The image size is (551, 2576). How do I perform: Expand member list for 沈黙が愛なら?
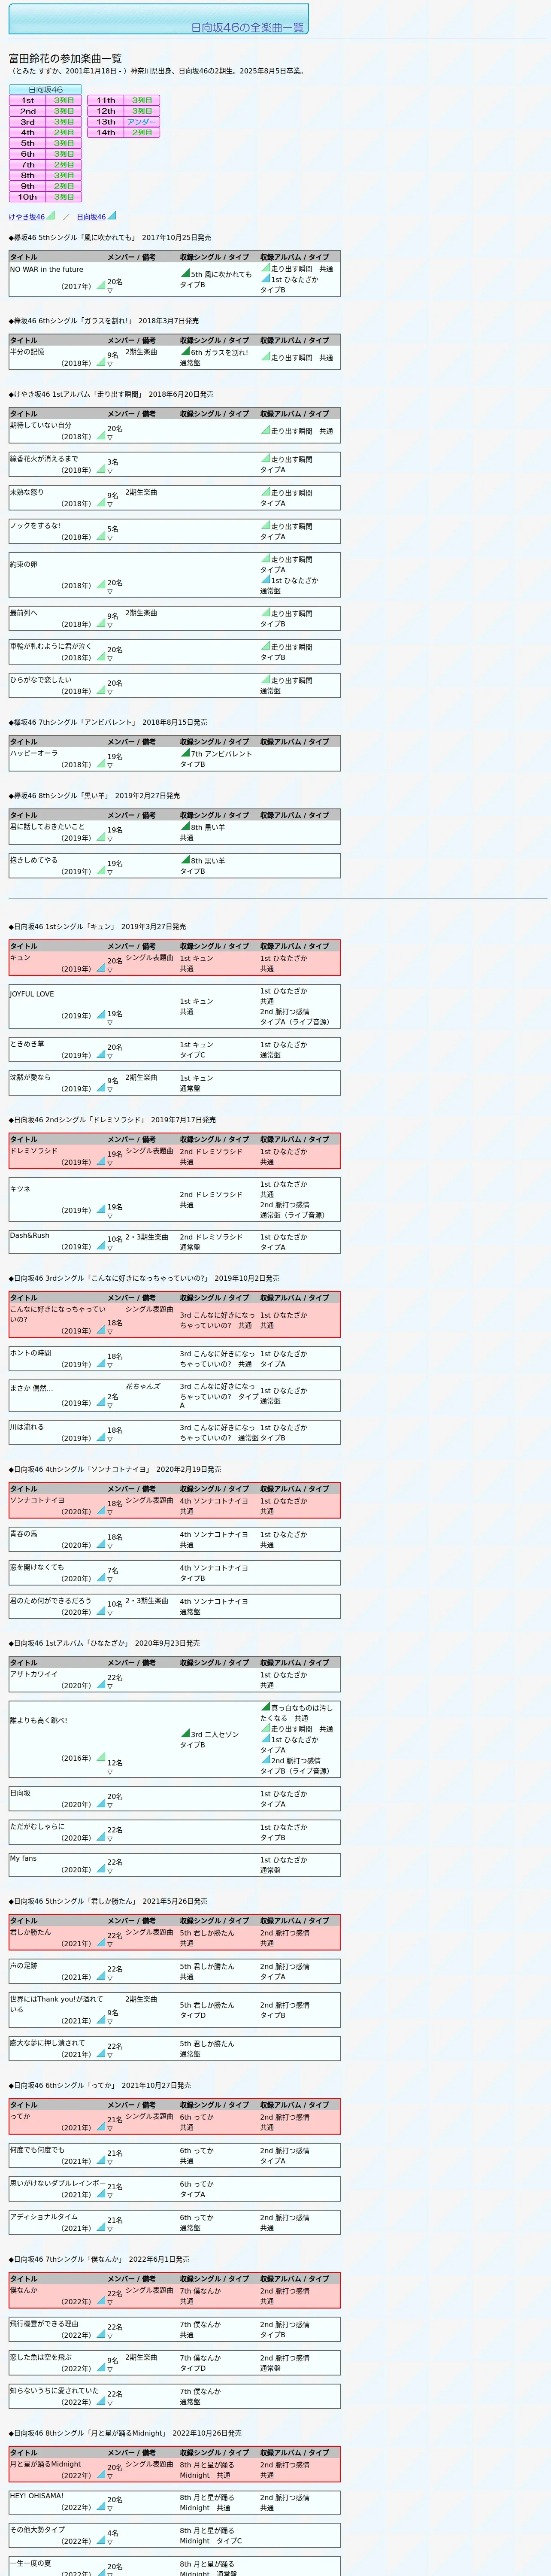pyautogui.click(x=110, y=1090)
